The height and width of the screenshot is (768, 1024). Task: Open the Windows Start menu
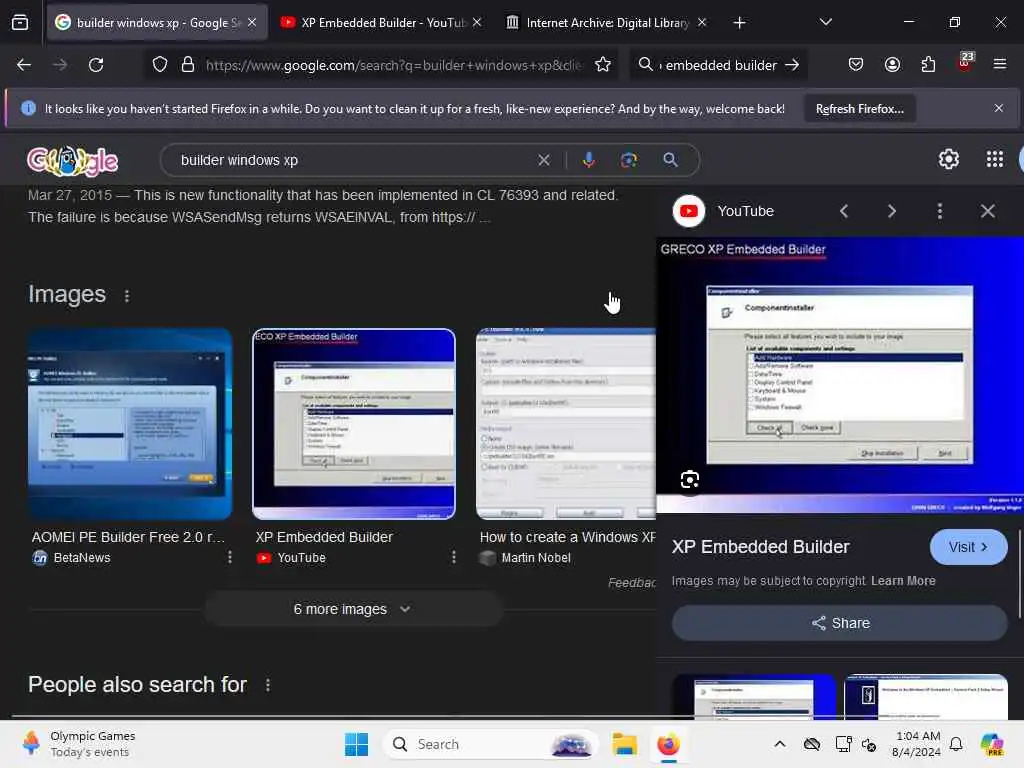tap(357, 744)
